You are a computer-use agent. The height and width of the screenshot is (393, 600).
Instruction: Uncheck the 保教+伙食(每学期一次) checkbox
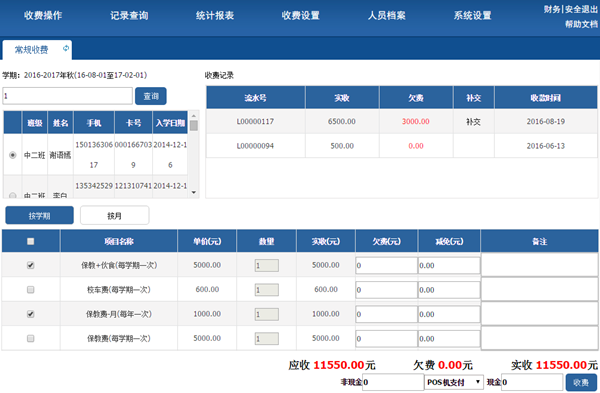31,265
